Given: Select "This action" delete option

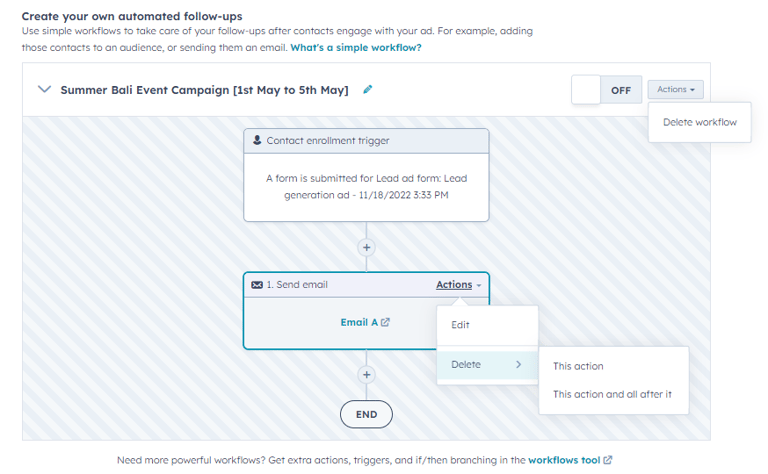Looking at the screenshot, I should click(x=578, y=366).
